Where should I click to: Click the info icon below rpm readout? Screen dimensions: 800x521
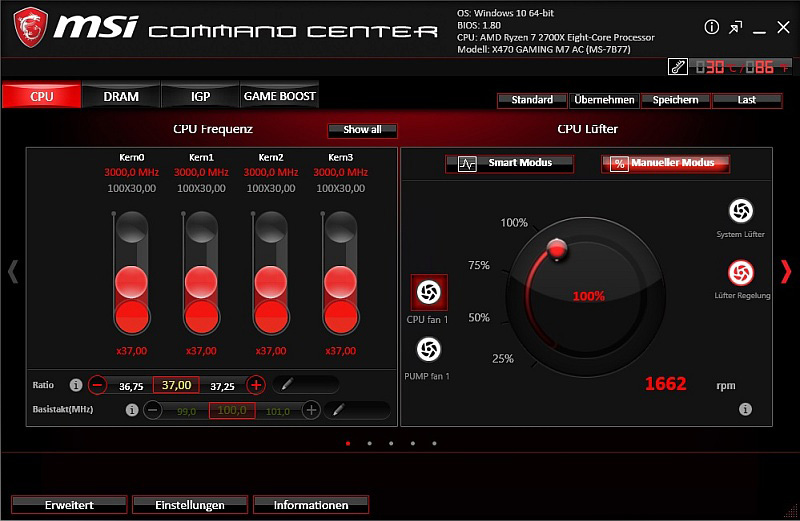[x=745, y=409]
